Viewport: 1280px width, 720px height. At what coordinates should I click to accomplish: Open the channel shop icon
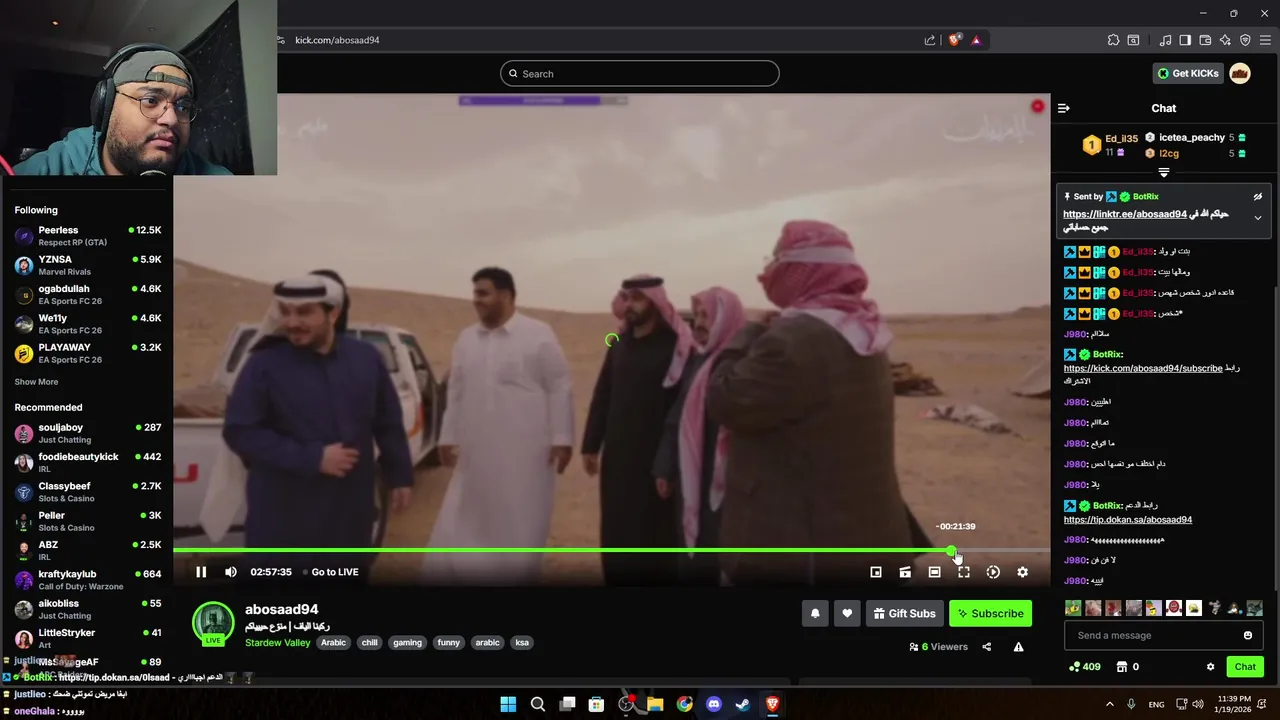(x=1122, y=667)
